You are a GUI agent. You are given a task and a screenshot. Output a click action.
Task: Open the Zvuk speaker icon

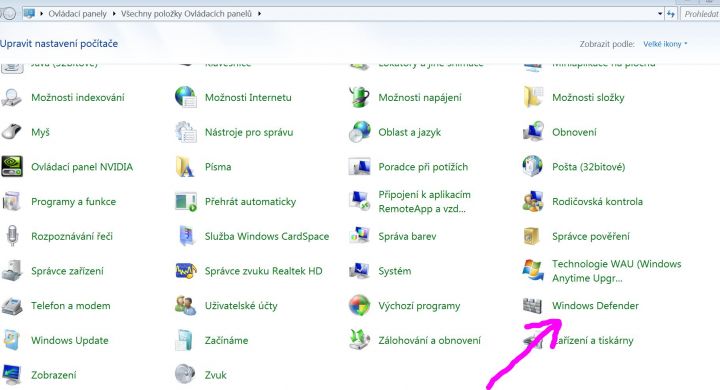click(185, 374)
